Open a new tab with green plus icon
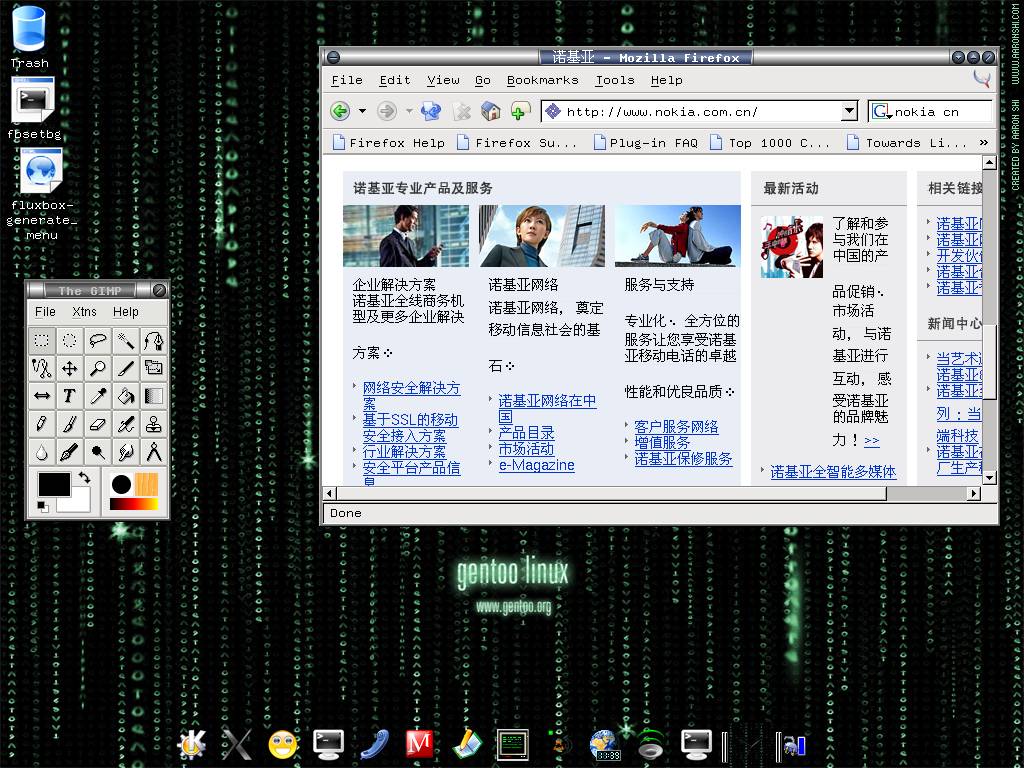 point(520,112)
